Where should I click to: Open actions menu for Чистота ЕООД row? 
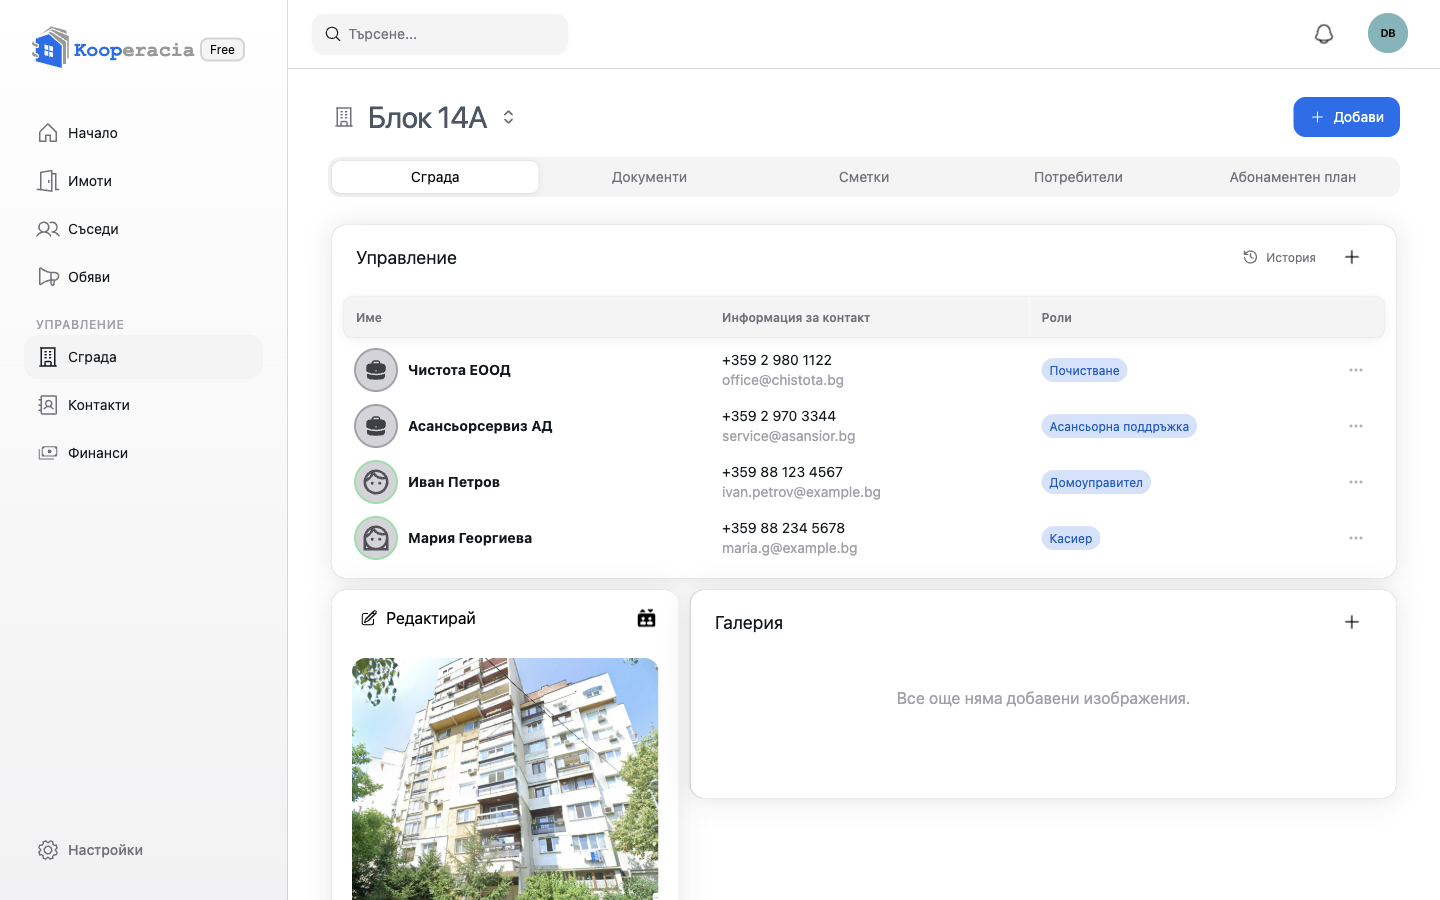1356,370
